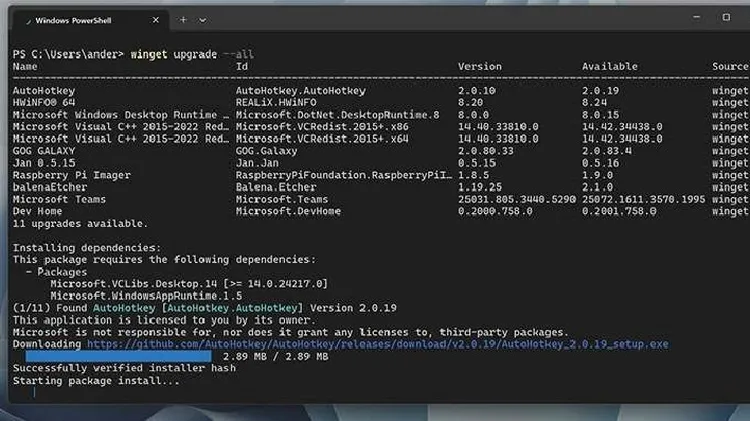Click Teams version '25031.805.3440.5290'
Screen dimensions: 750x421
pyautogui.click(x=517, y=199)
